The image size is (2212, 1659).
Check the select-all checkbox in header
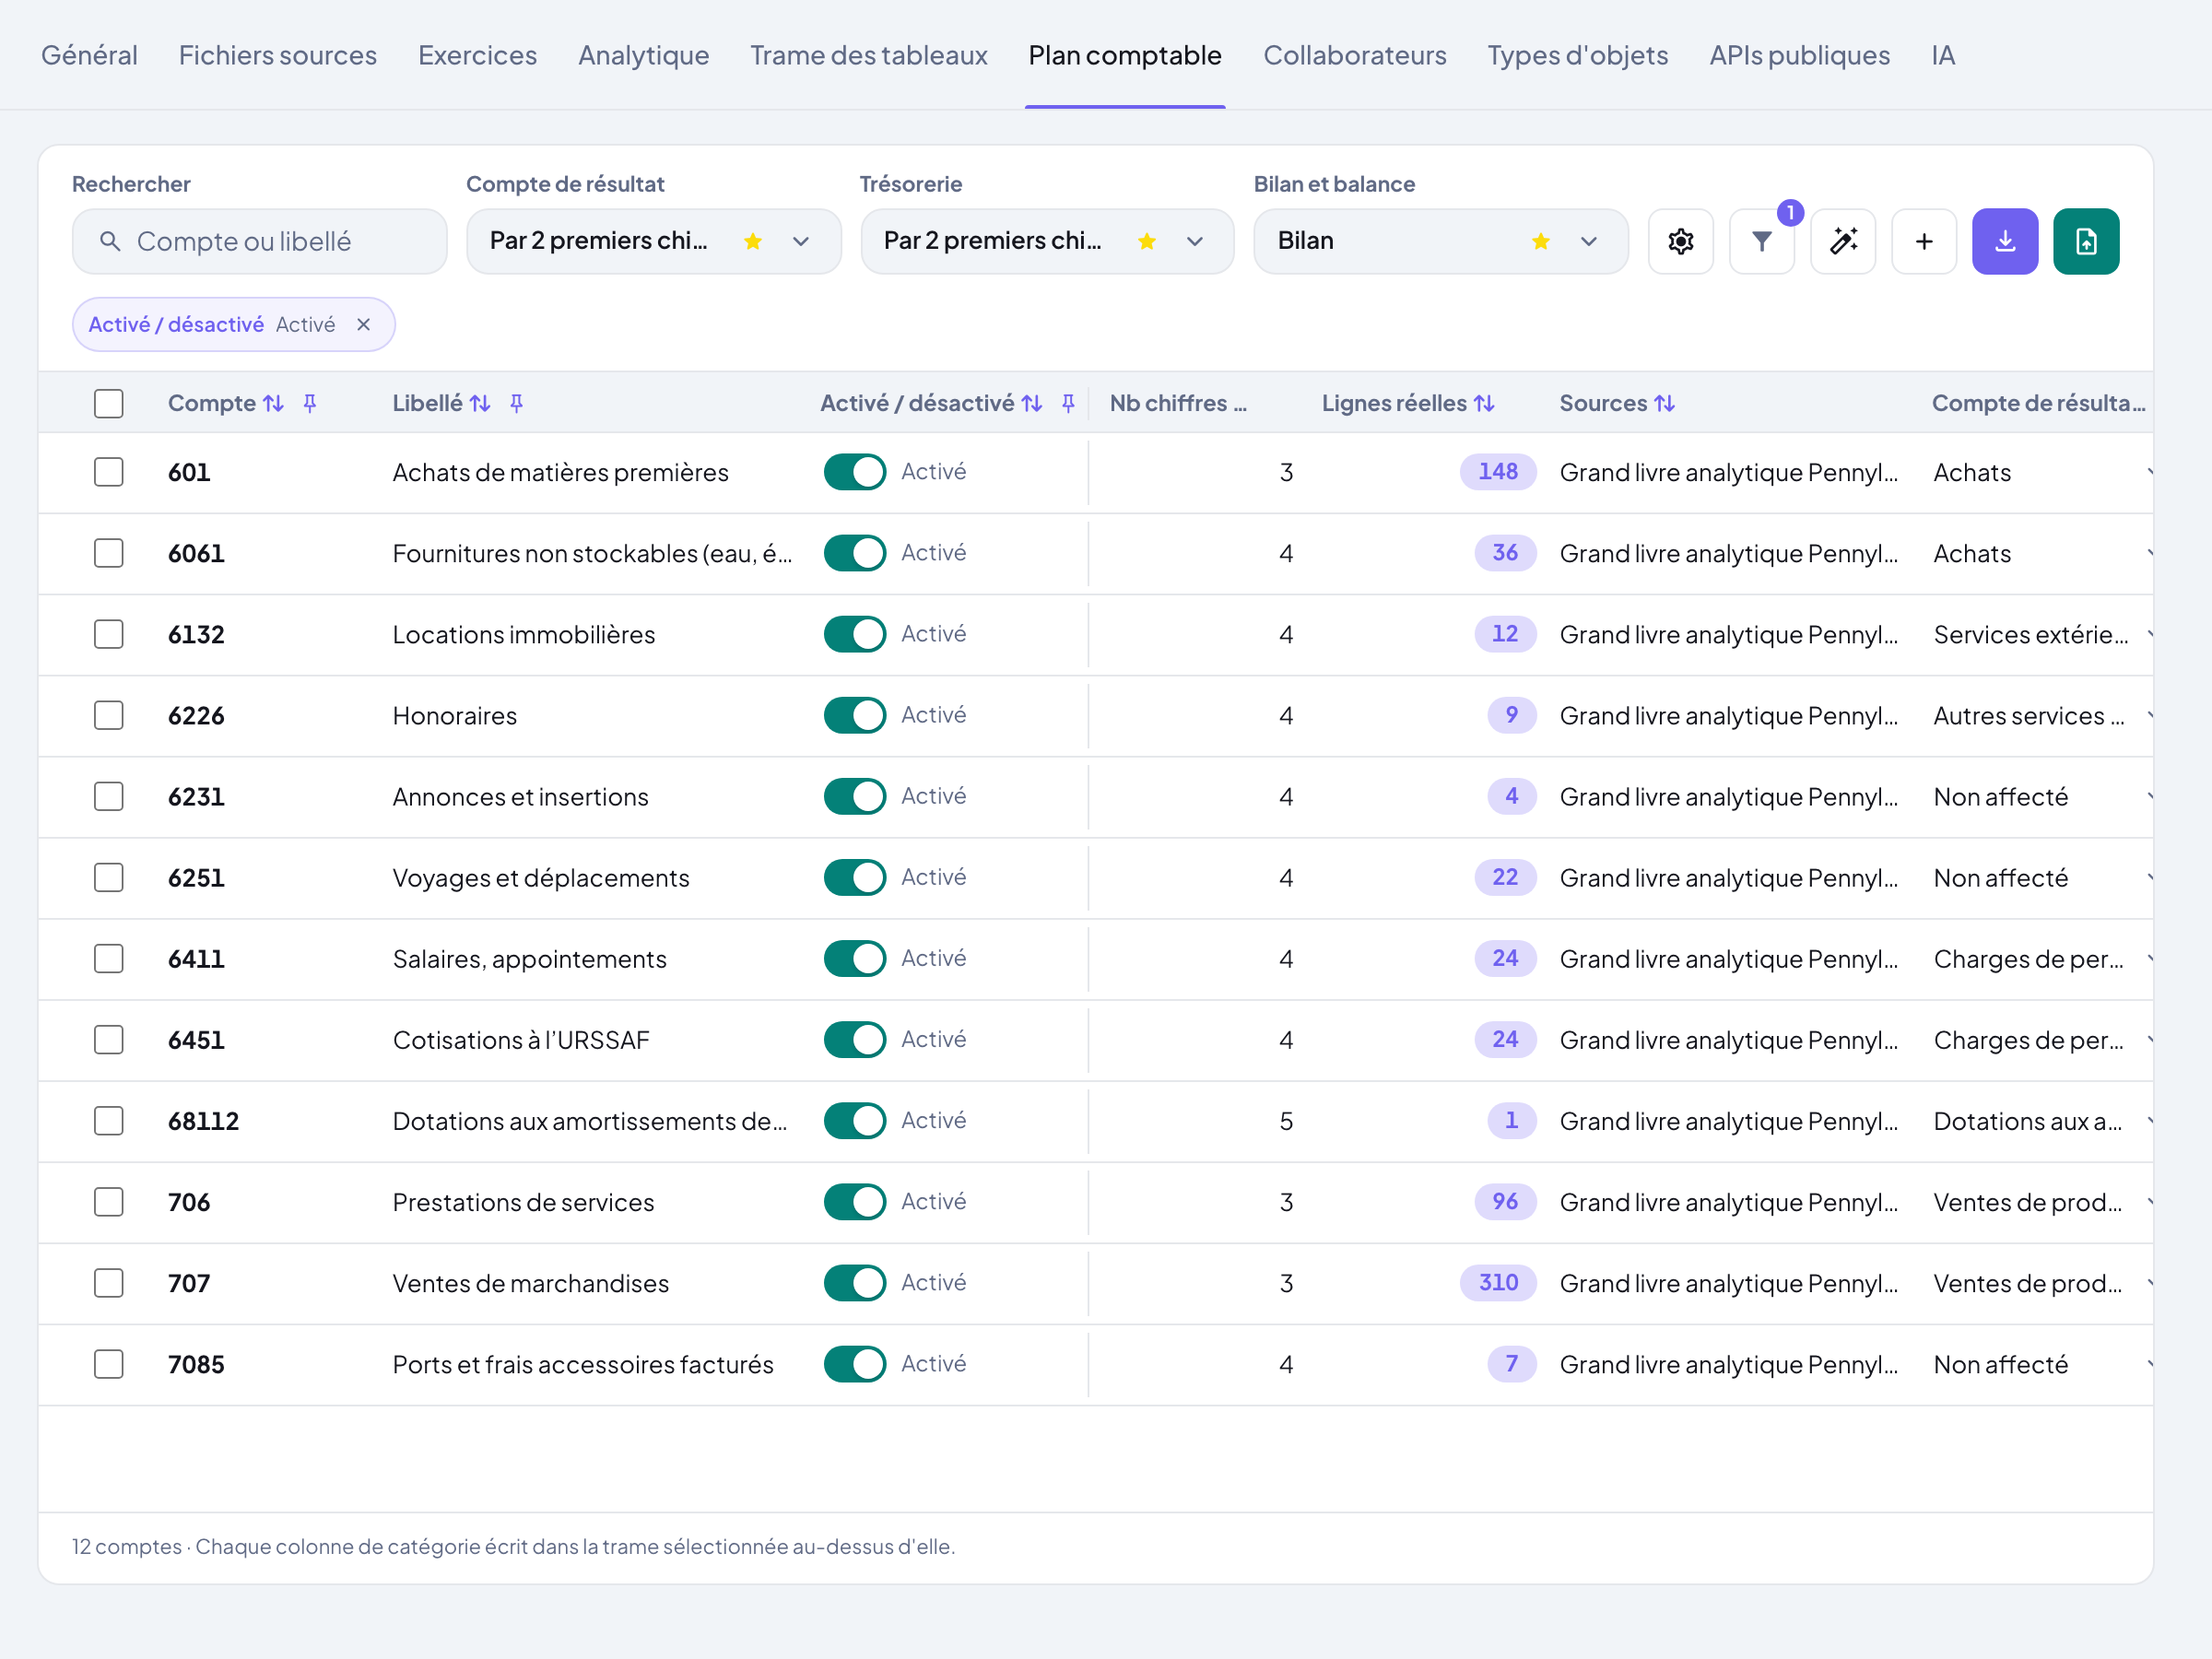click(x=109, y=403)
